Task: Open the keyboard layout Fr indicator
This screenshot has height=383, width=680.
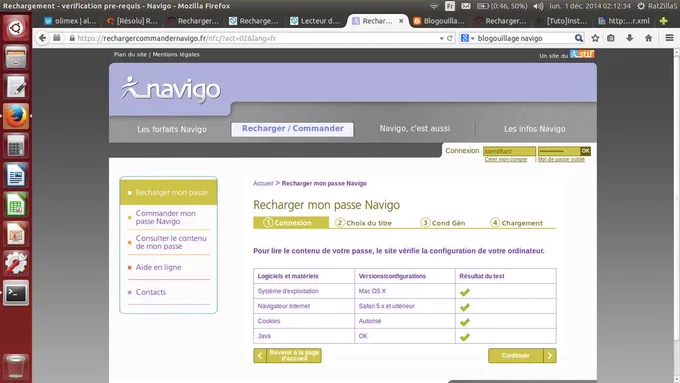Action: (x=450, y=6)
